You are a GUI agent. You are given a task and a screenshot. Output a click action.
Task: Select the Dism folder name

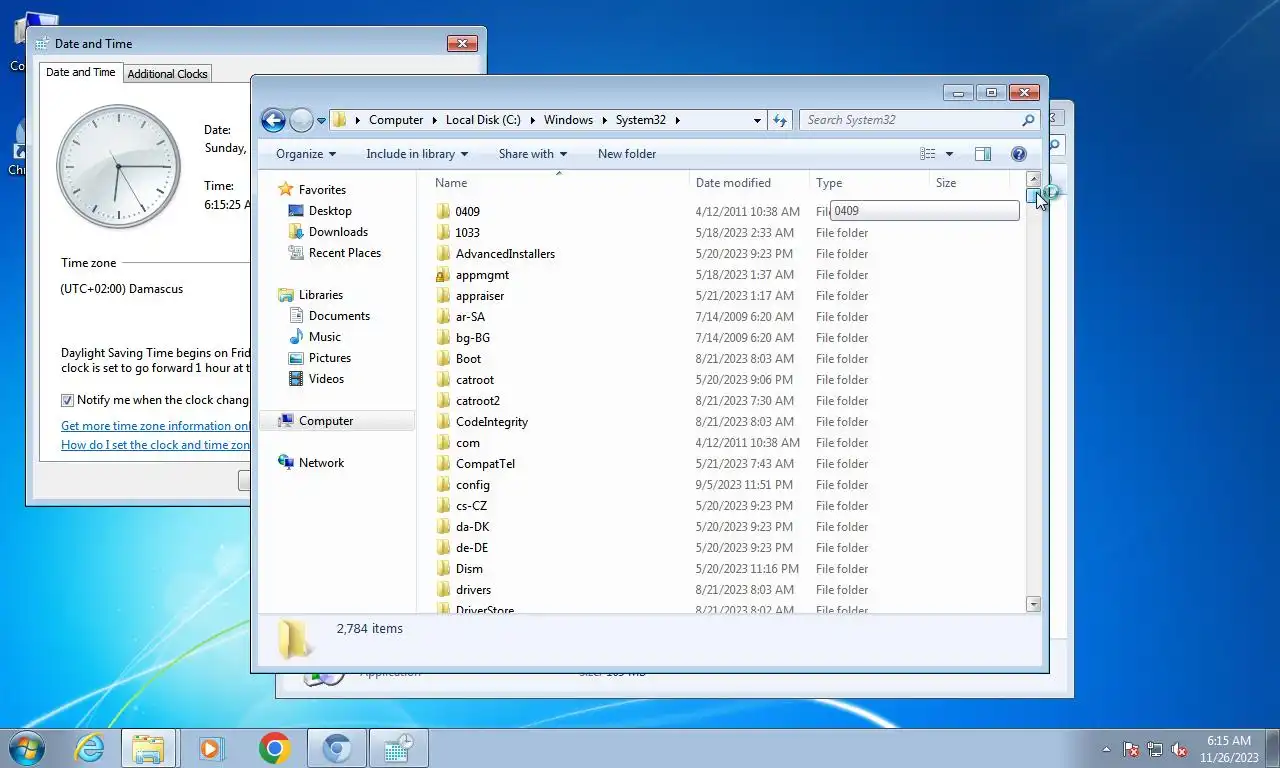coord(469,569)
